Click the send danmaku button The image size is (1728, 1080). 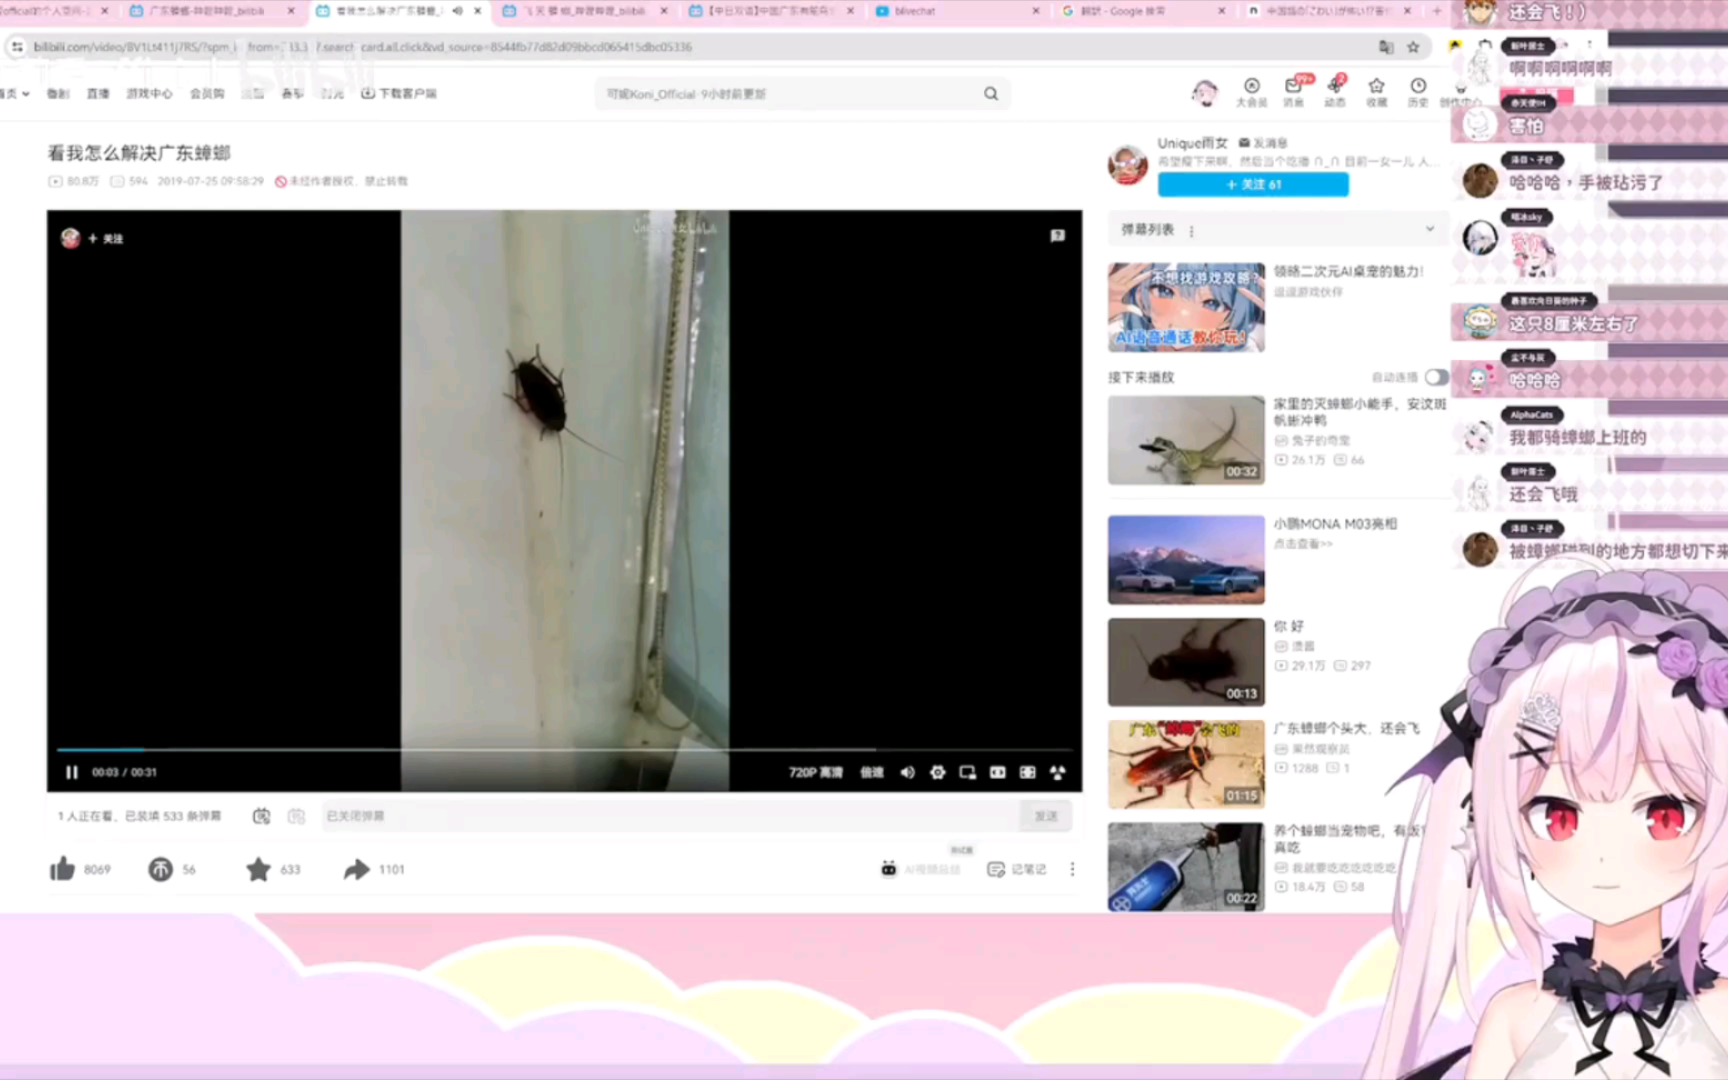[1046, 816]
